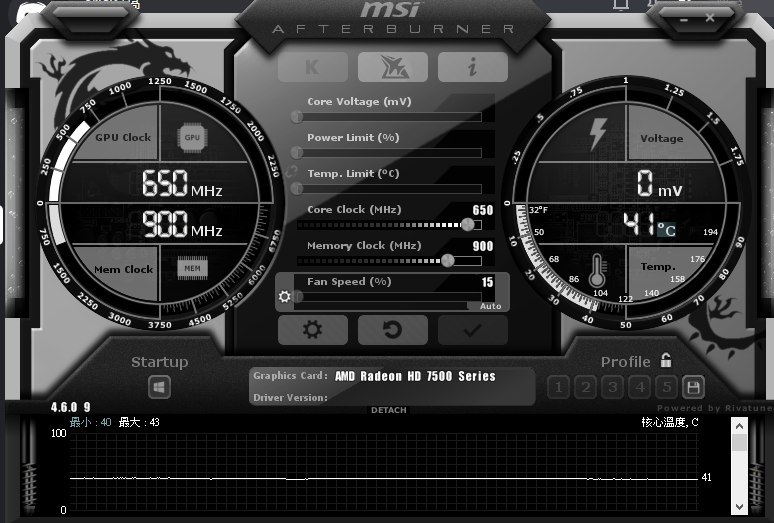The height and width of the screenshot is (523, 774).
Task: Apply settings with the checkmark button
Action: [x=472, y=330]
